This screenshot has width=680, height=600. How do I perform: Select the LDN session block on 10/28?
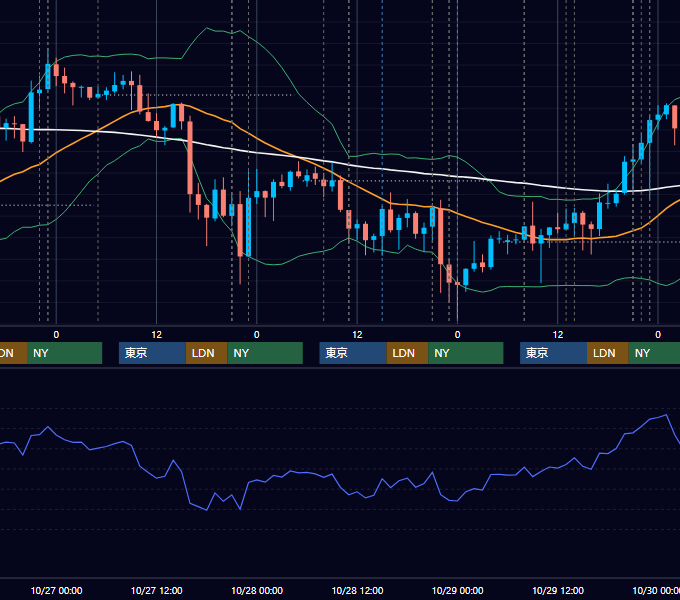pyautogui.click(x=407, y=353)
